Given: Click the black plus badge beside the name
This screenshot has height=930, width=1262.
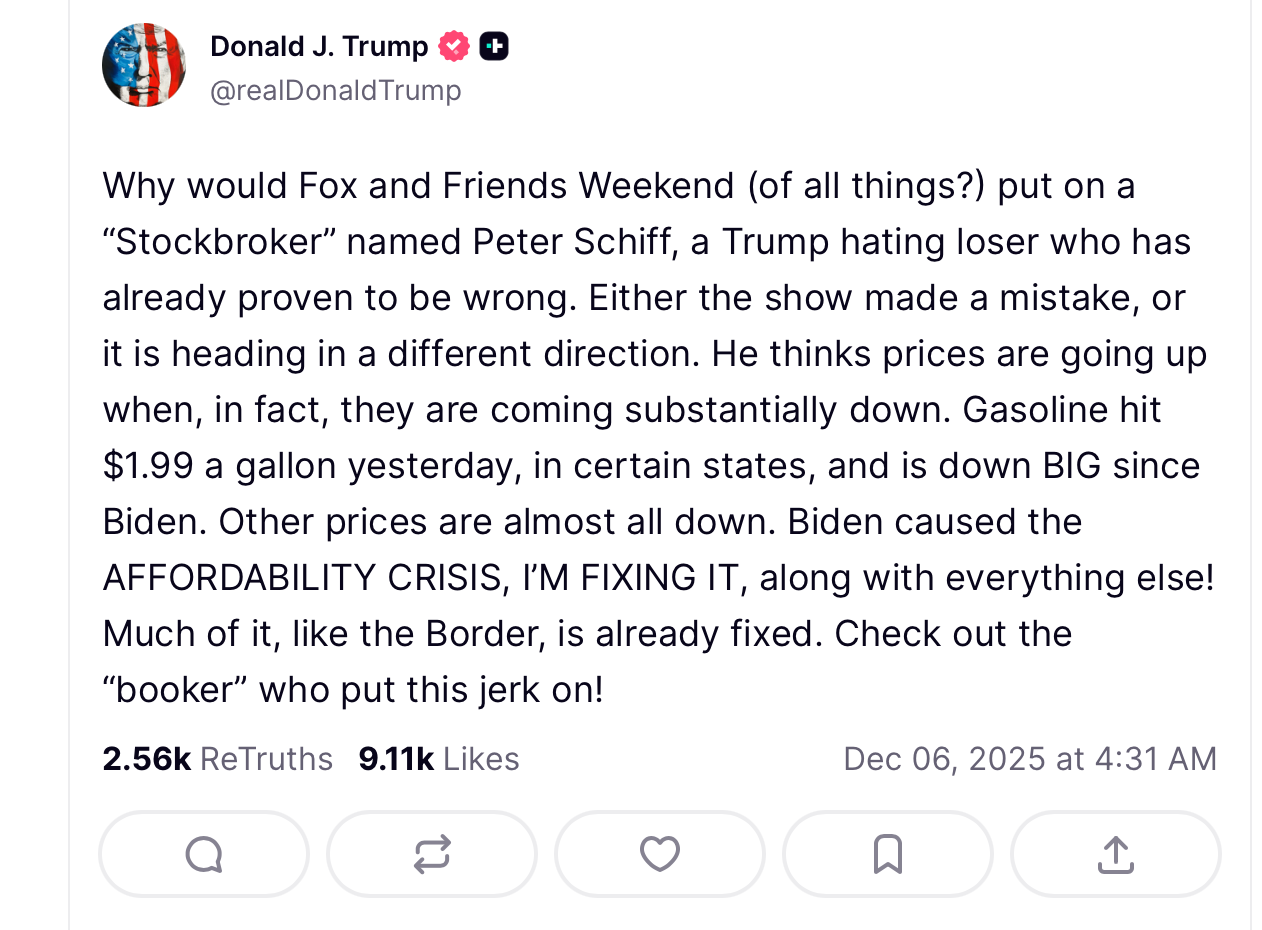Looking at the screenshot, I should [x=494, y=46].
